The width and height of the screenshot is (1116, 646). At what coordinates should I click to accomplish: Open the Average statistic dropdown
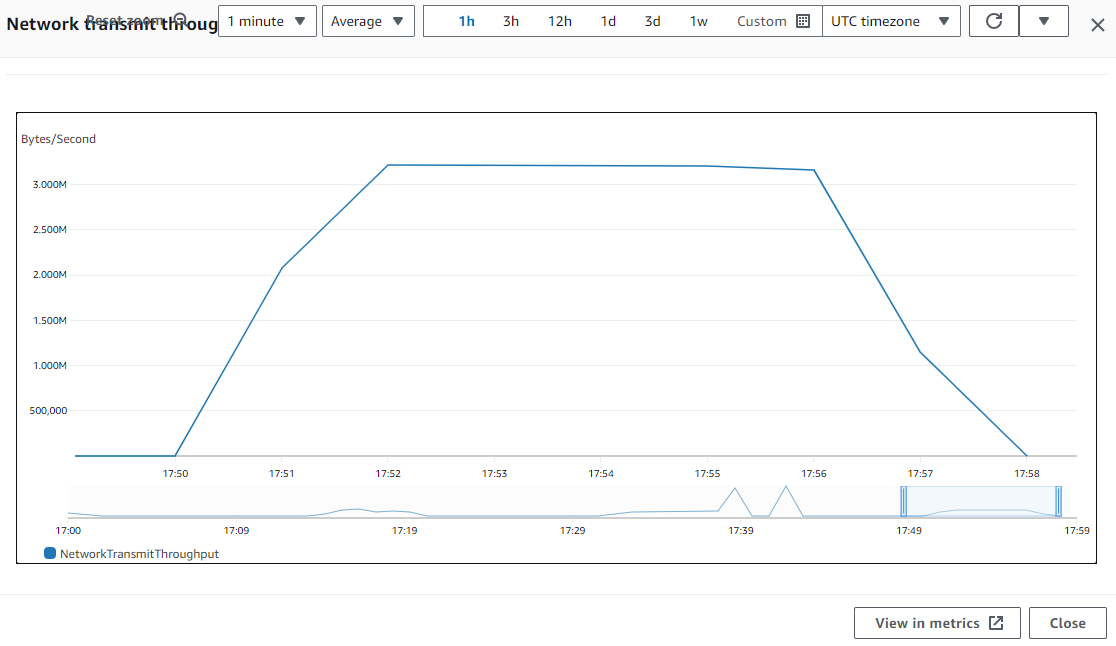(368, 21)
